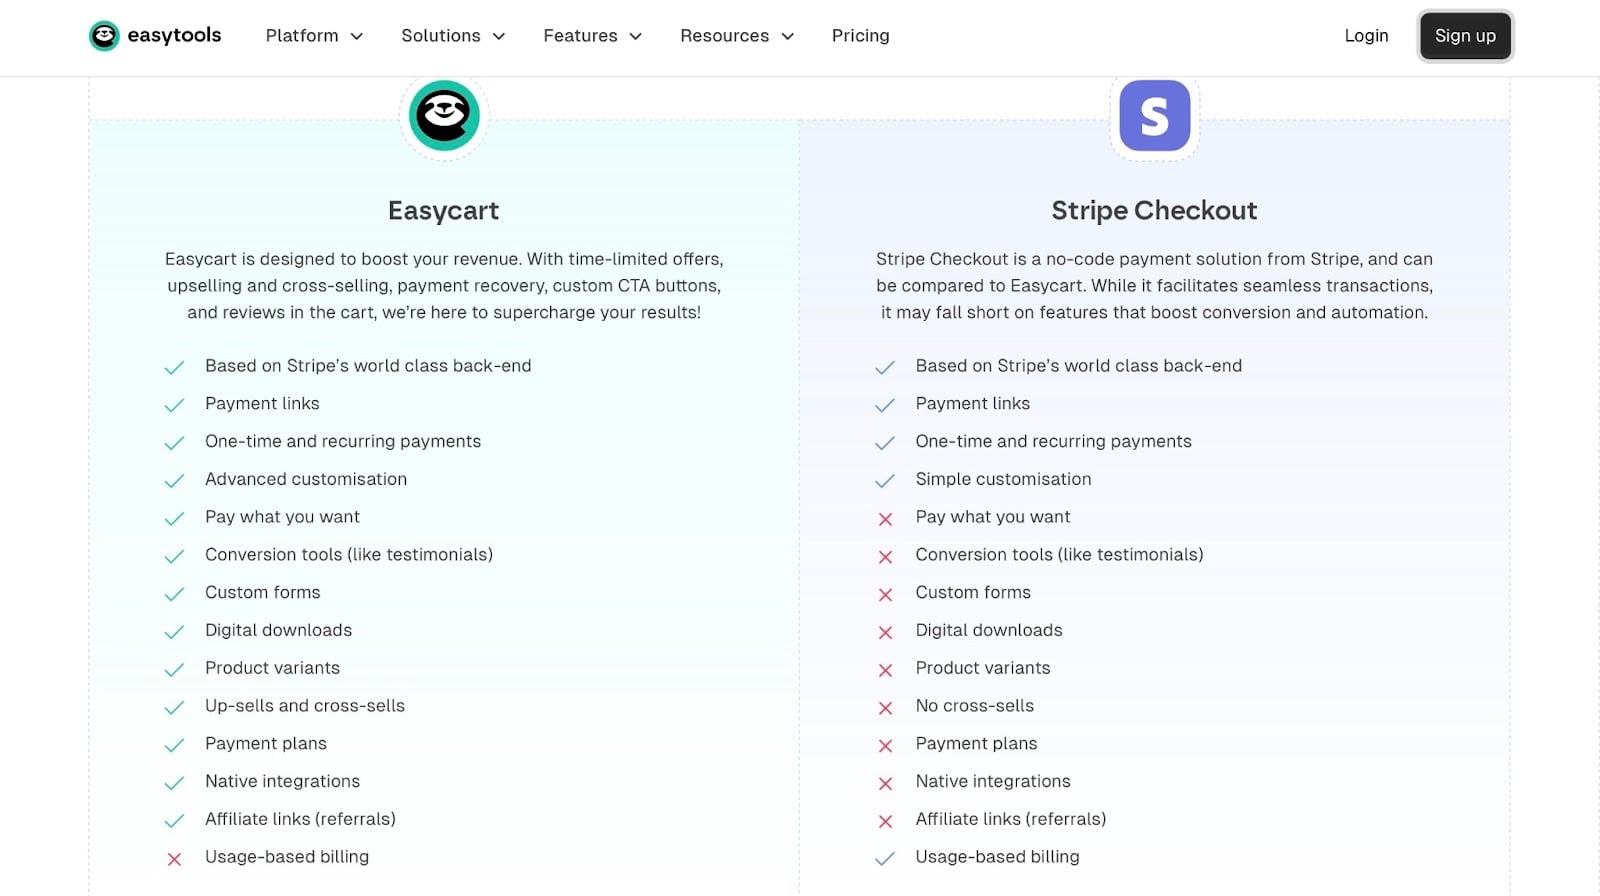Screen dimensions: 1600x896
Task: Open the Features menu
Action: point(592,36)
